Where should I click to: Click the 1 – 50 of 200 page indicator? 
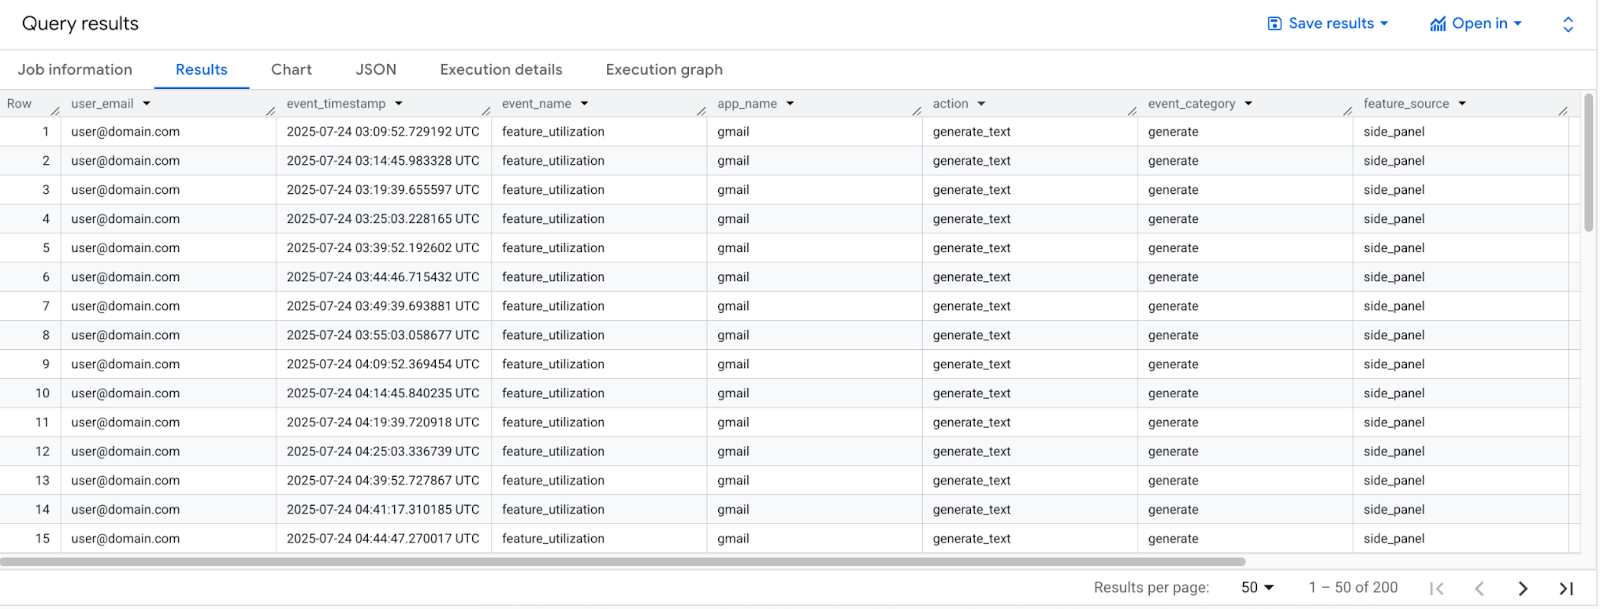(1353, 588)
